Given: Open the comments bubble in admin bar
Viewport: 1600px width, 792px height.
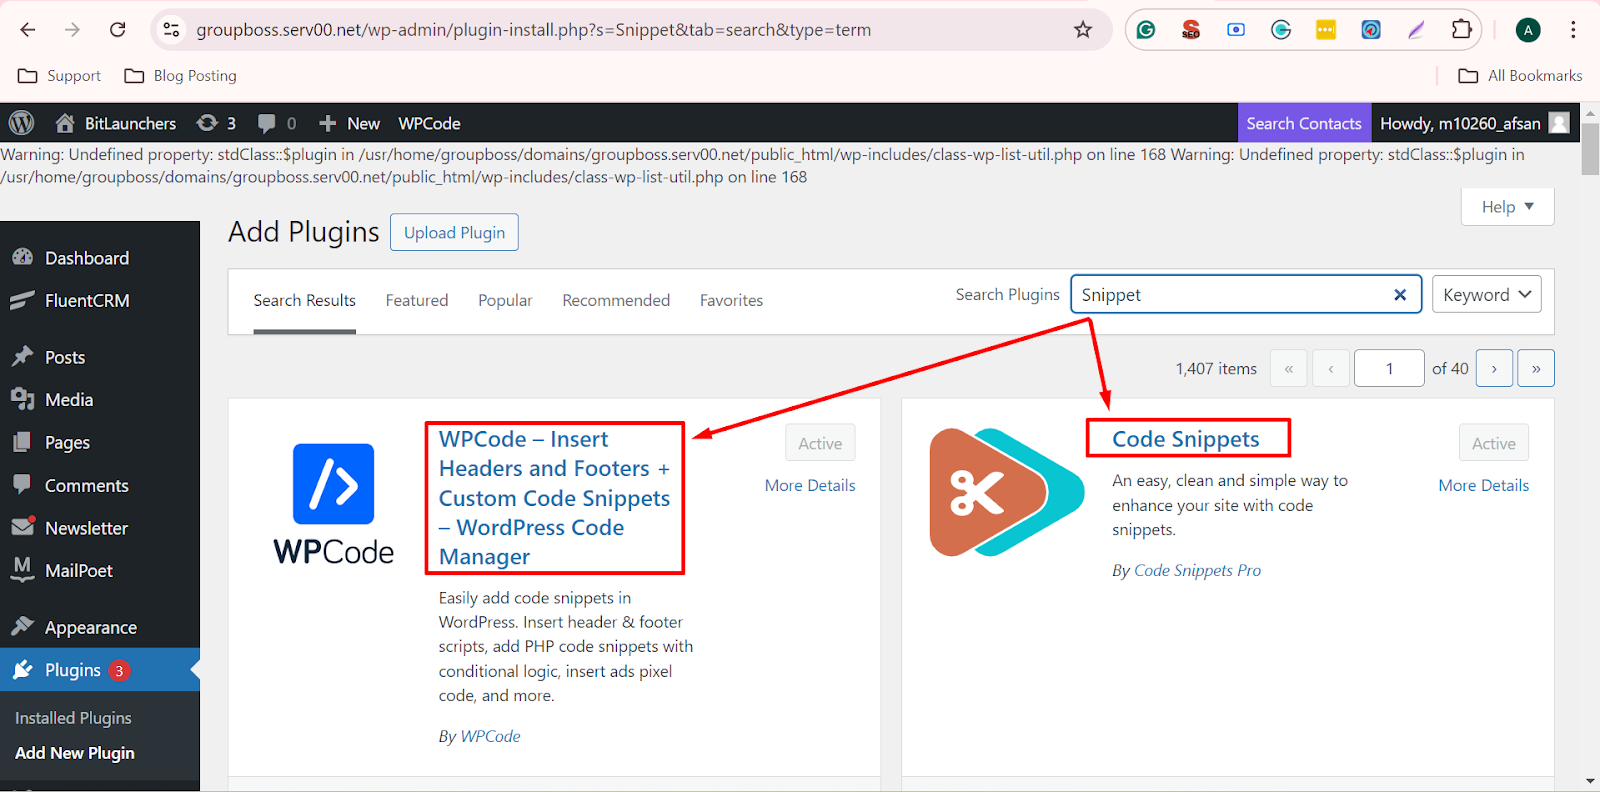Looking at the screenshot, I should [277, 123].
